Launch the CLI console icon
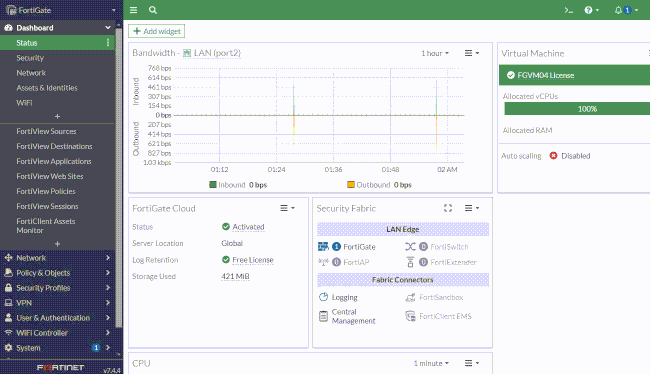 (x=568, y=10)
